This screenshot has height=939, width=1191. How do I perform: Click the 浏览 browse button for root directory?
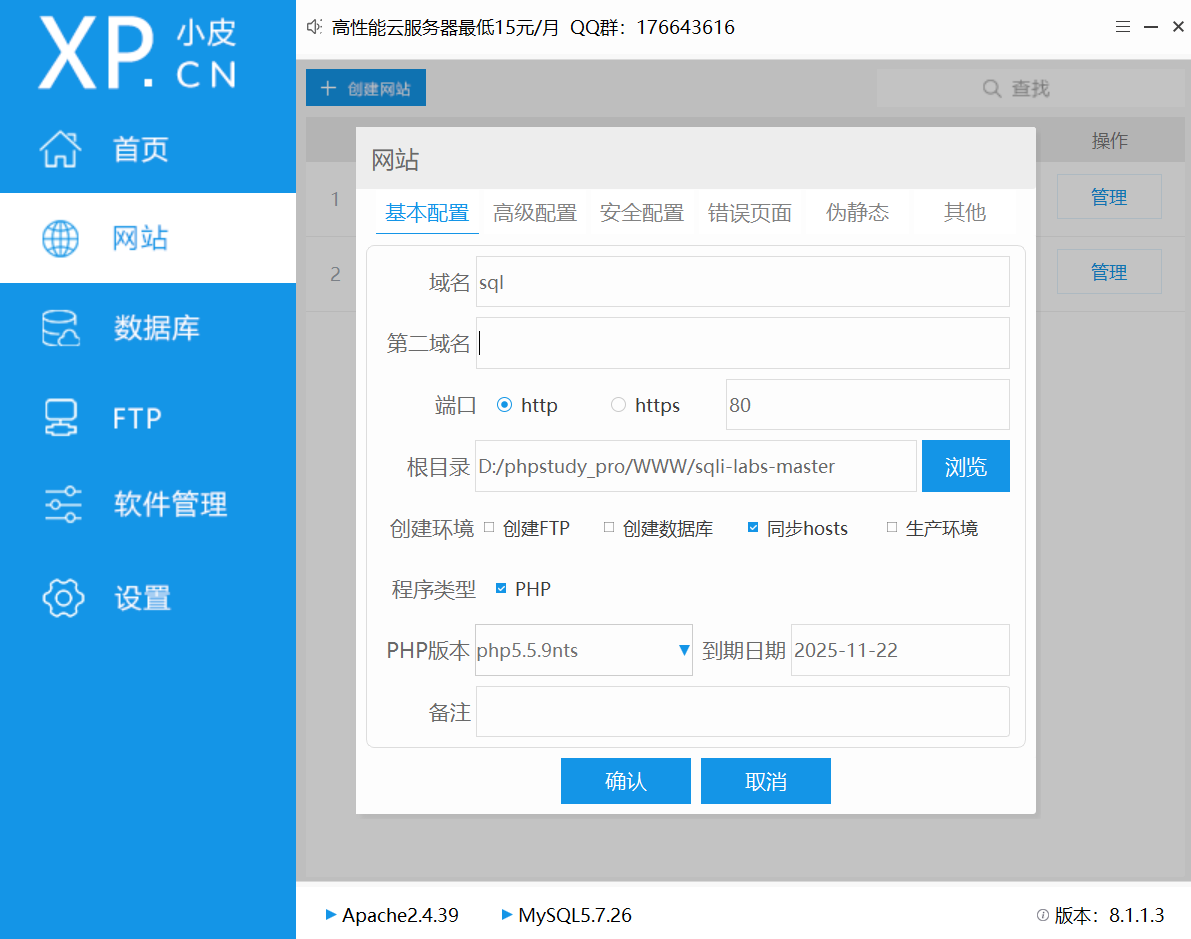(965, 466)
